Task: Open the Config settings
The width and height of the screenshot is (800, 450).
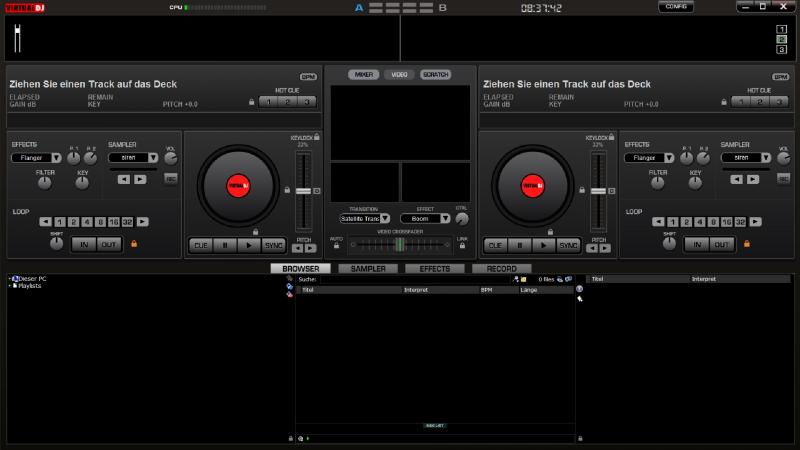Action: pyautogui.click(x=676, y=7)
